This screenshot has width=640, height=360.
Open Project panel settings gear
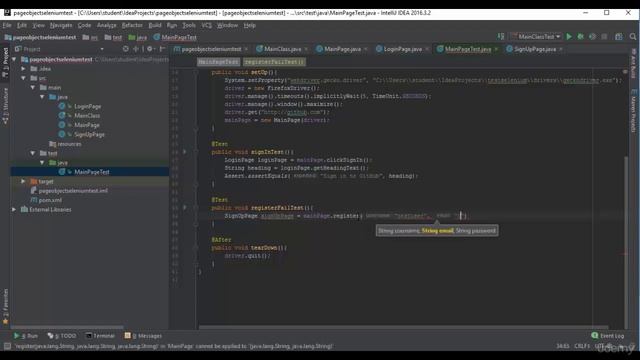(150, 49)
